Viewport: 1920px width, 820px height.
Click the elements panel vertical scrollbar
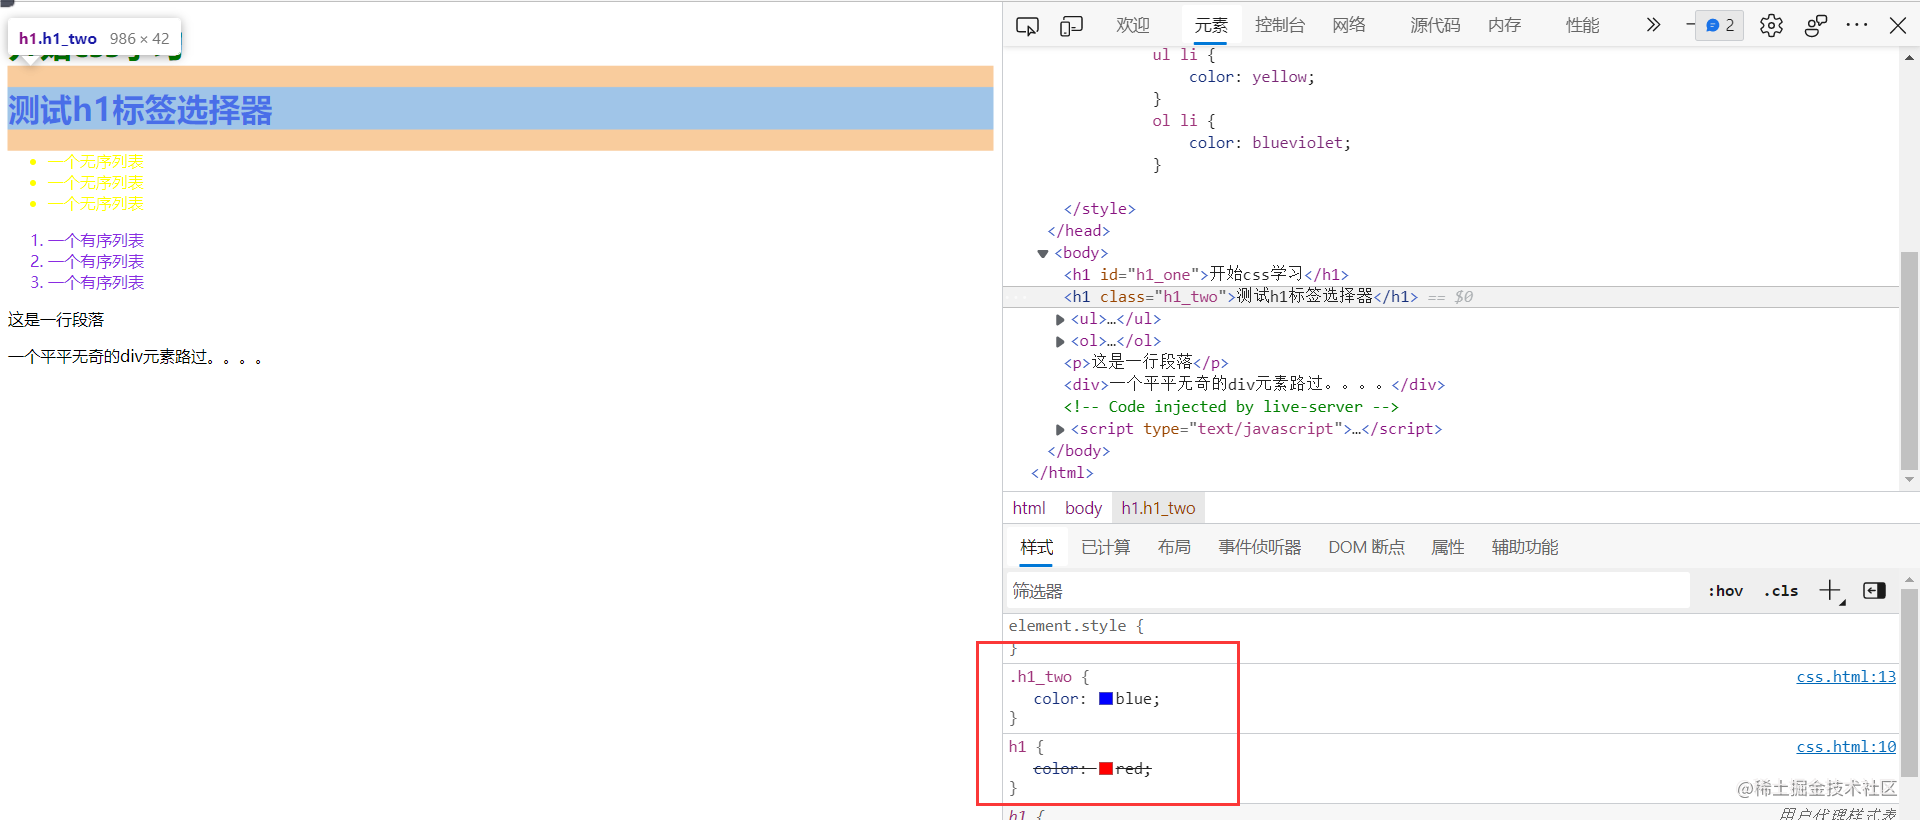(x=1909, y=360)
